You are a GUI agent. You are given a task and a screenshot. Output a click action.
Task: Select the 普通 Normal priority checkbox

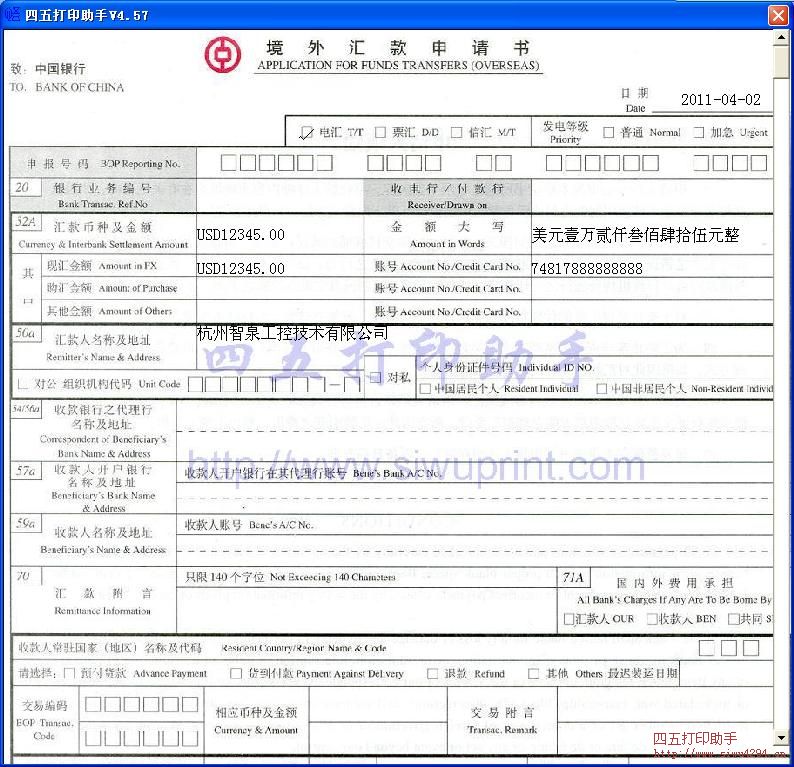[x=608, y=132]
